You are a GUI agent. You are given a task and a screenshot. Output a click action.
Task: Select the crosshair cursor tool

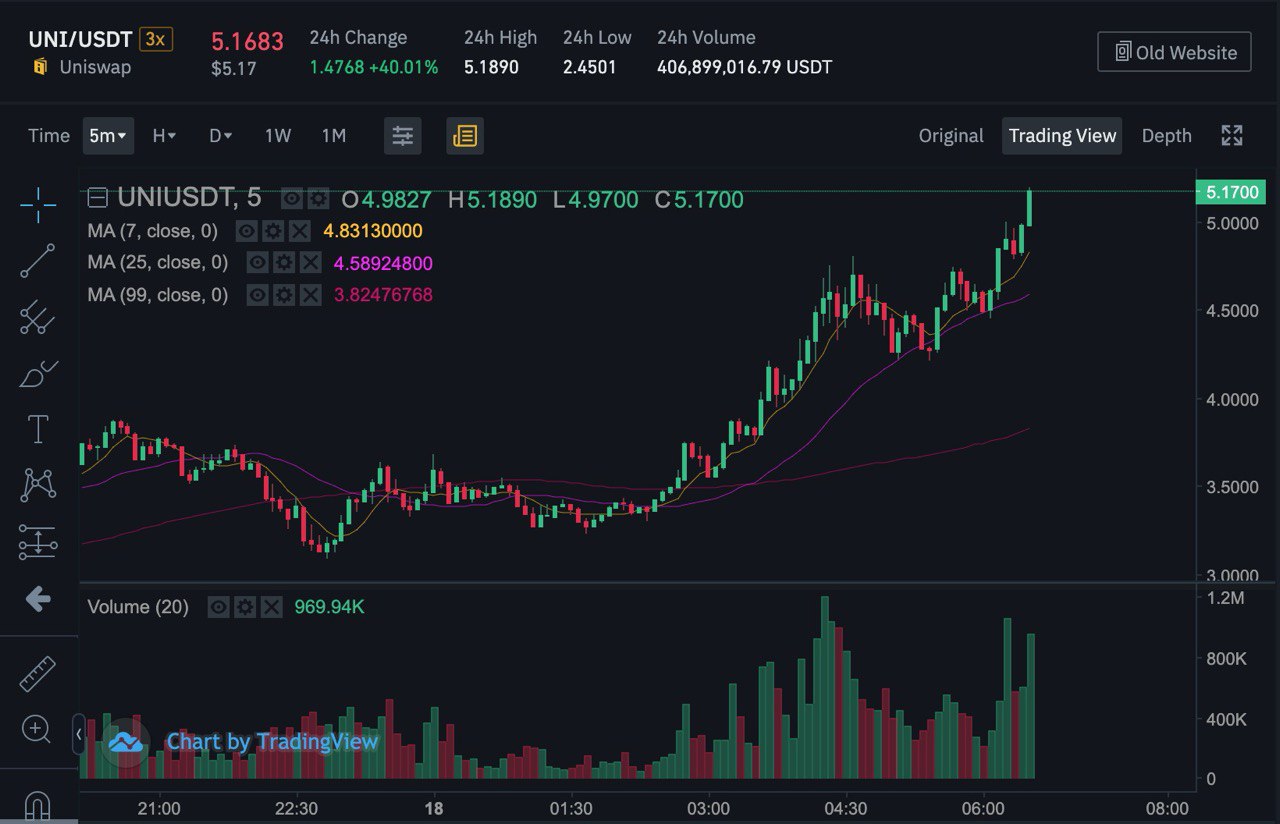click(38, 204)
